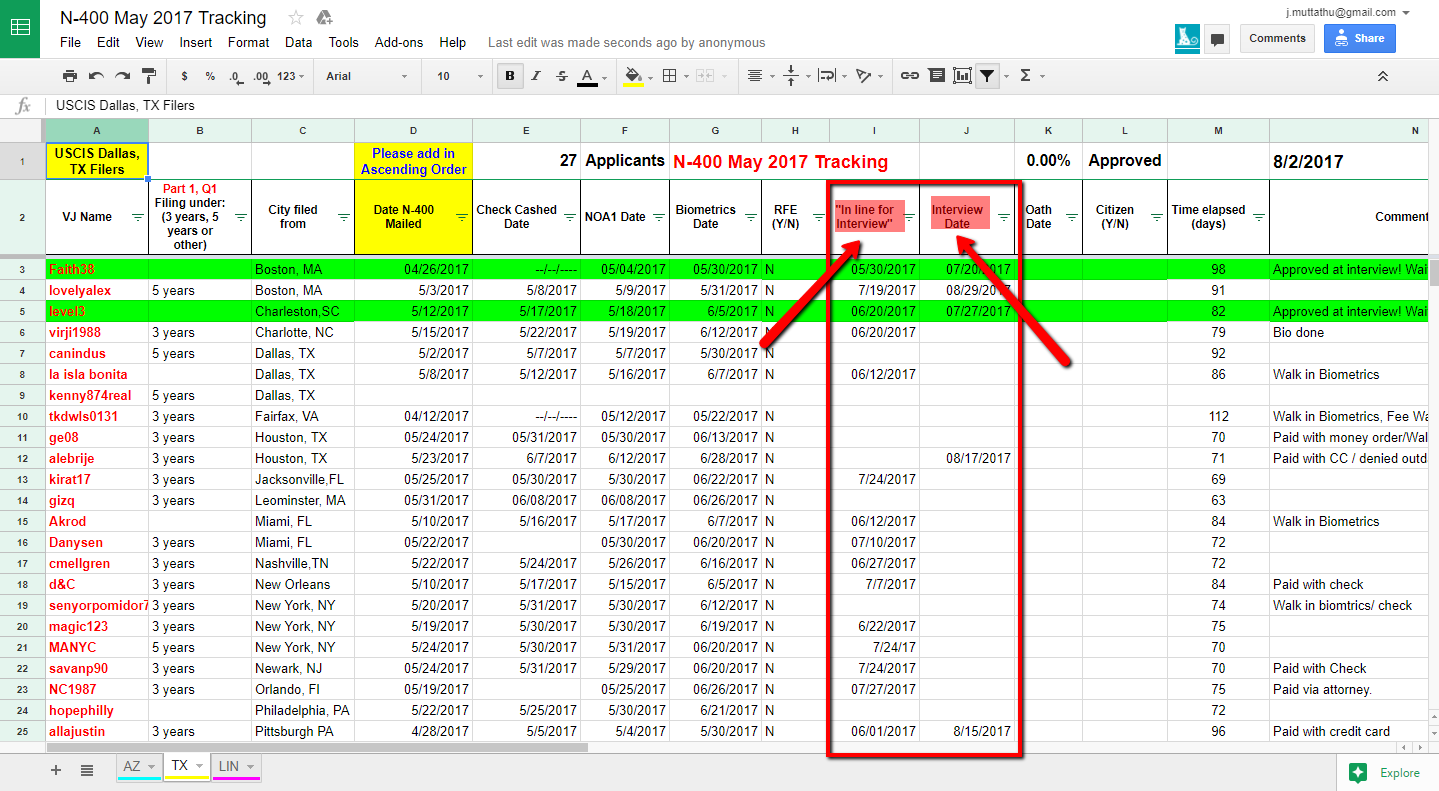1439x791 pixels.
Task: Redo the last undone action
Action: 122,76
